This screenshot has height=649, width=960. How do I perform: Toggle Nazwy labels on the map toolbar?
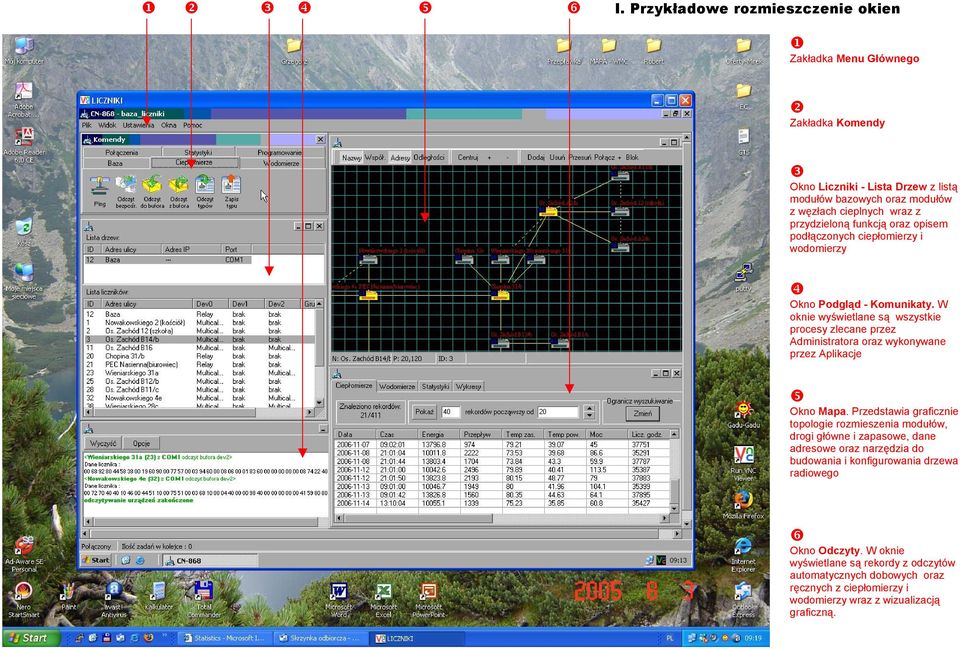351,158
